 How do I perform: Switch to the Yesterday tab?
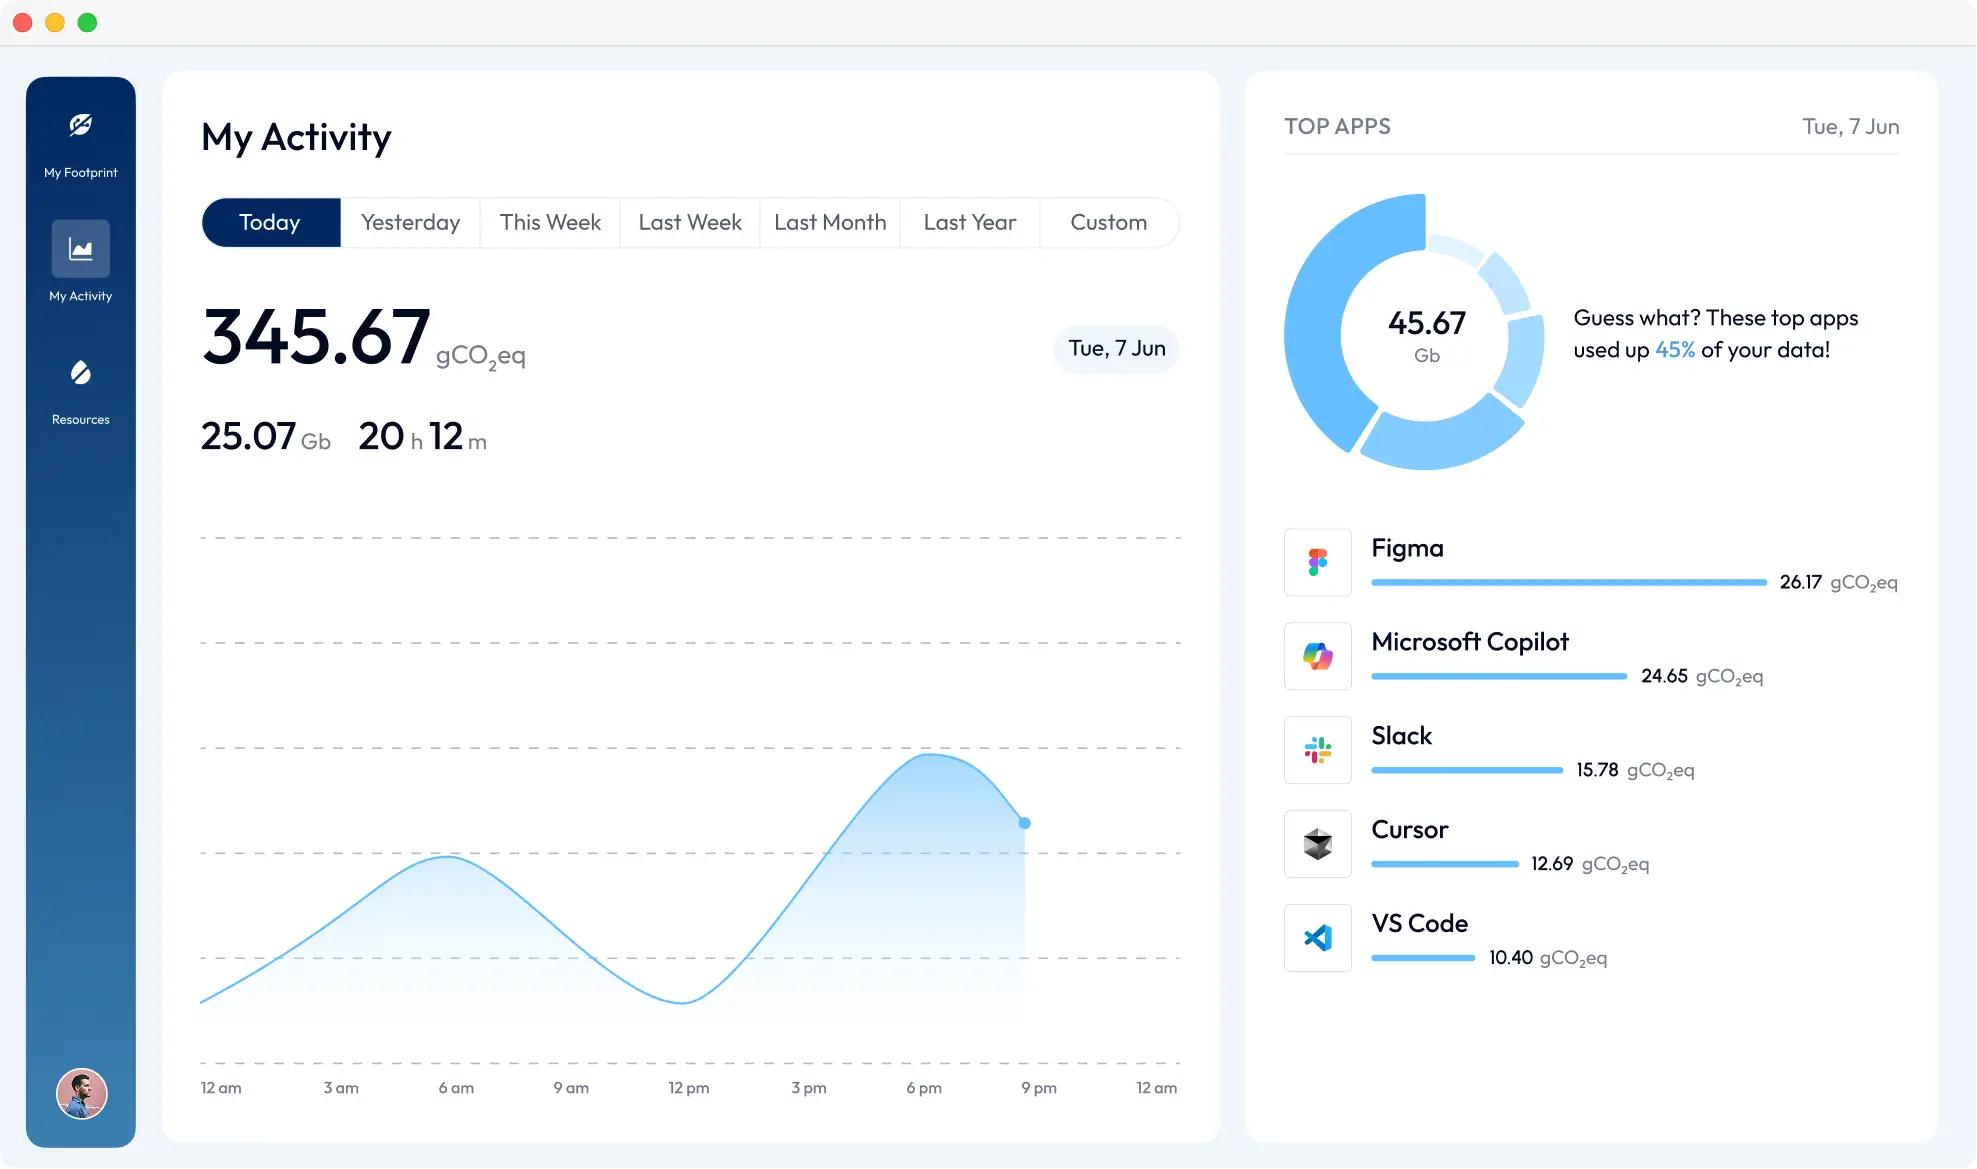tap(410, 222)
